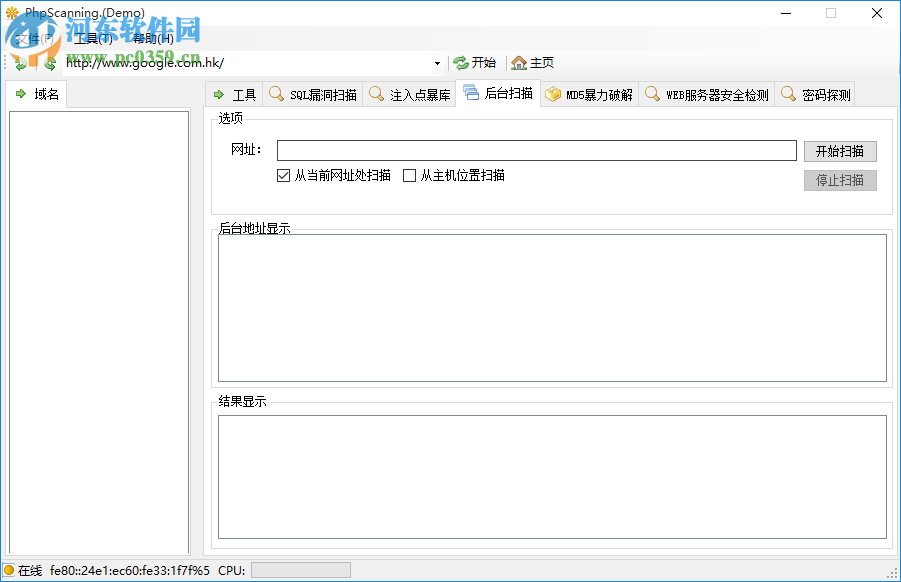
Task: Click the 开始 refresh-arrows icon on toolbar
Action: click(x=459, y=62)
